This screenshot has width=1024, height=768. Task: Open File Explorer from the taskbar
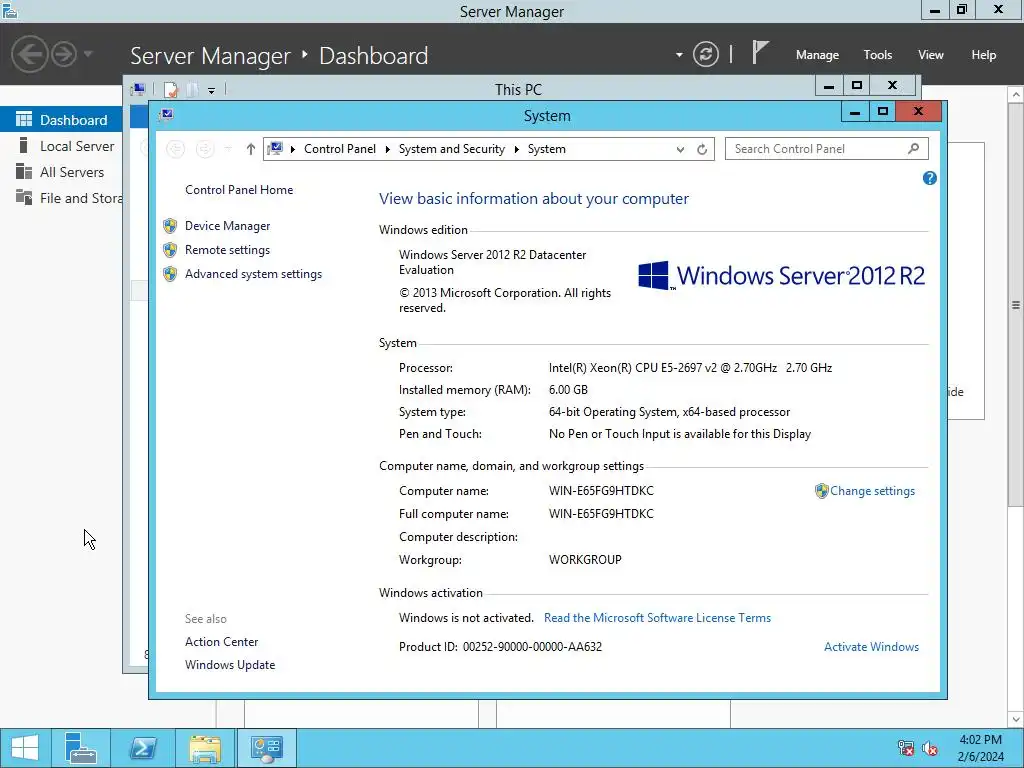[x=205, y=748]
